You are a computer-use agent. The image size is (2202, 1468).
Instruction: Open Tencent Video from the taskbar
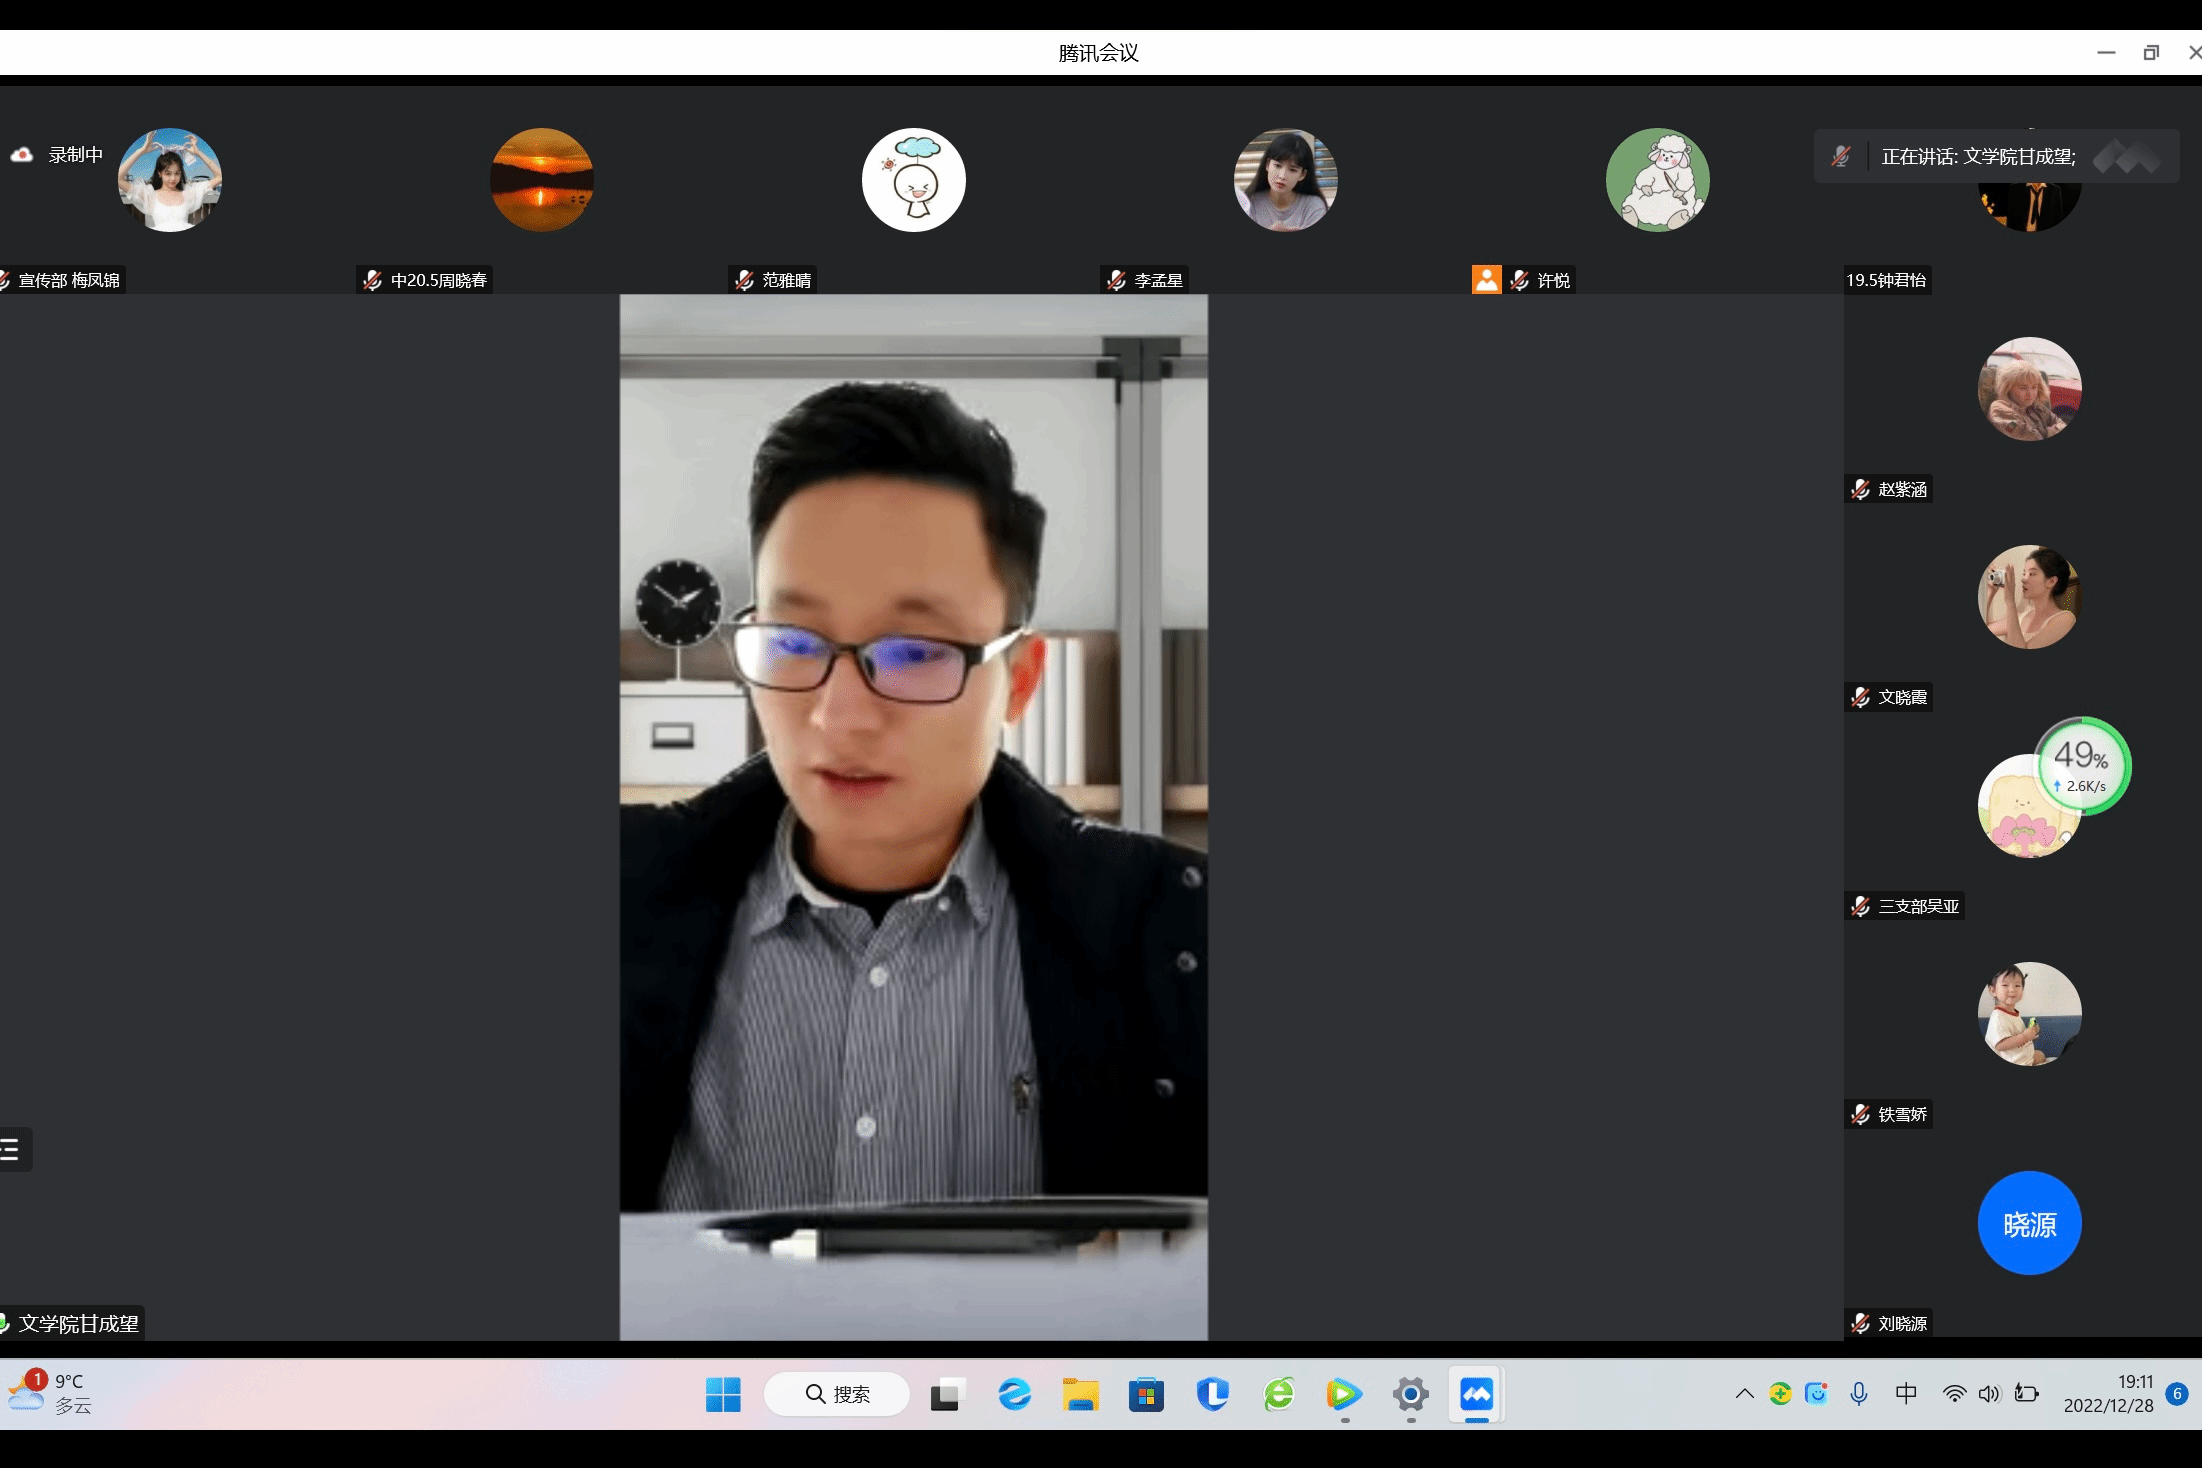(x=1344, y=1394)
